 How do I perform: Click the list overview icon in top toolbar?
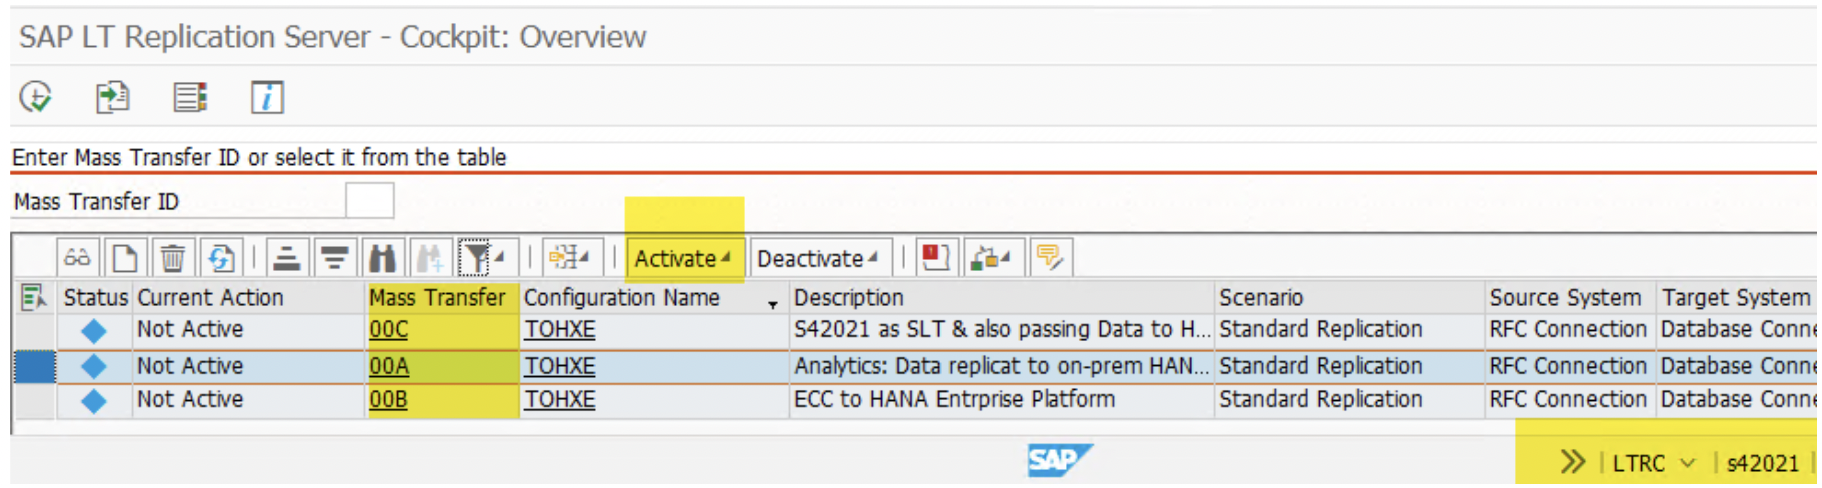pyautogui.click(x=189, y=97)
